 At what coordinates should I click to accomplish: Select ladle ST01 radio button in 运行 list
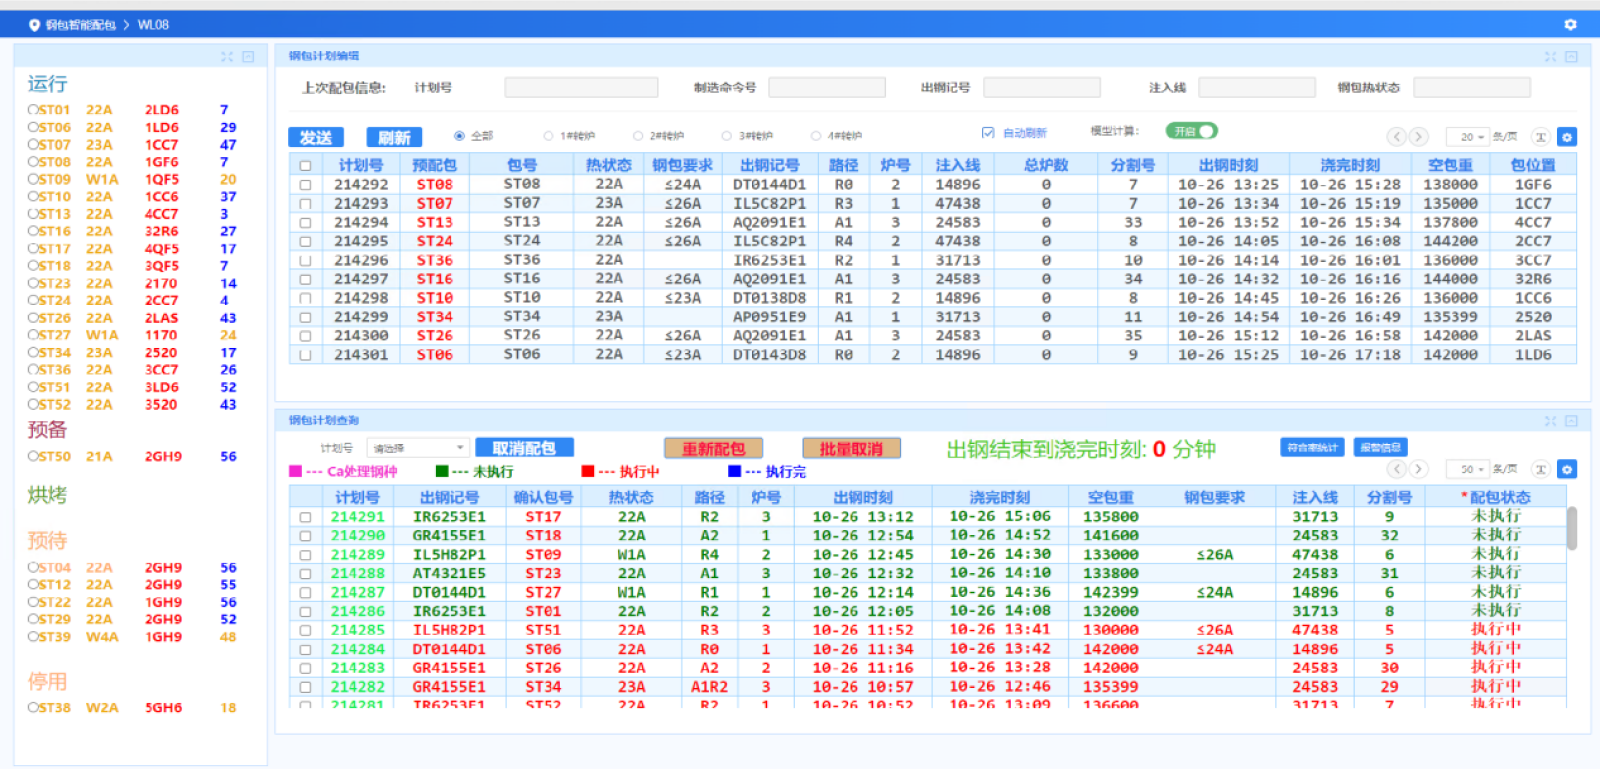coord(33,110)
